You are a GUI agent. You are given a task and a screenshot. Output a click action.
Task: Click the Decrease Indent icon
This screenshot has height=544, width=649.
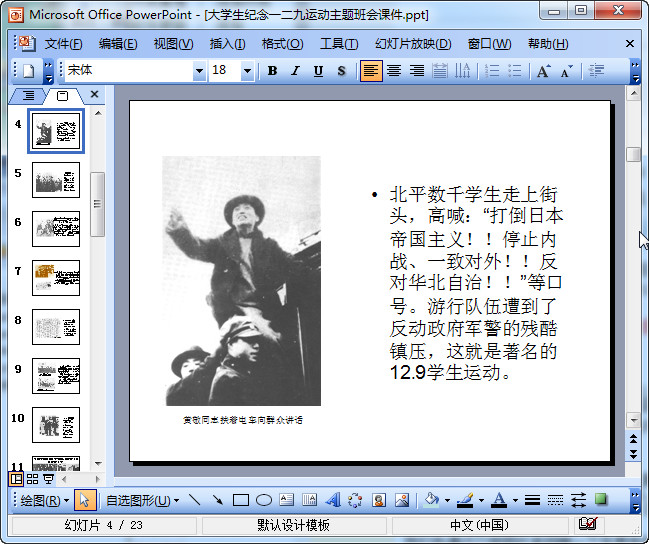click(596, 71)
